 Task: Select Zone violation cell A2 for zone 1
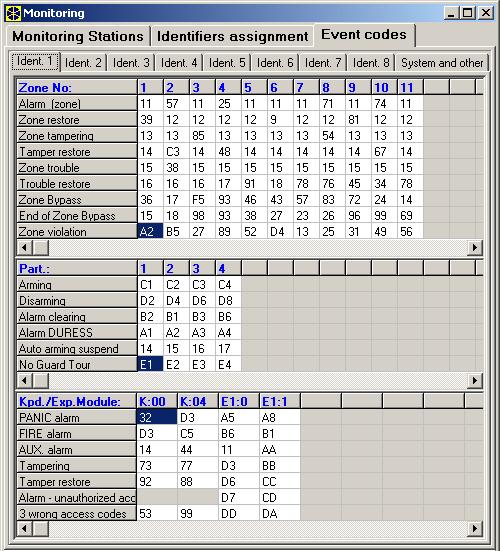pyautogui.click(x=150, y=232)
